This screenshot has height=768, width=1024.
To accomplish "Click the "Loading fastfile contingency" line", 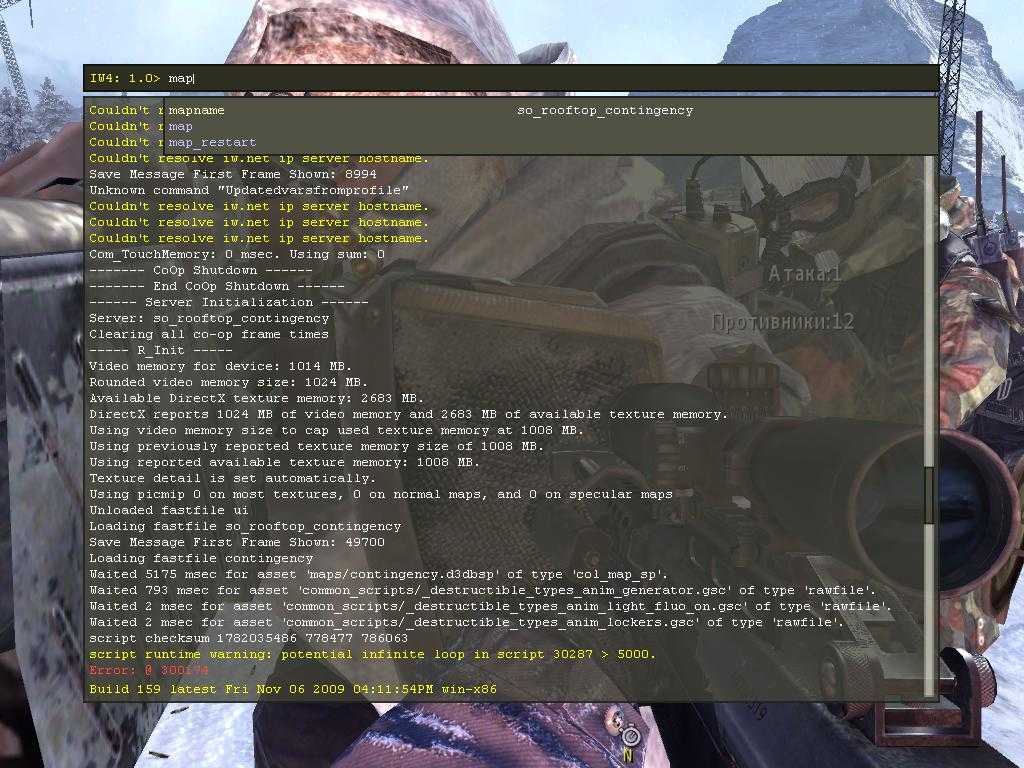I will pos(201,558).
